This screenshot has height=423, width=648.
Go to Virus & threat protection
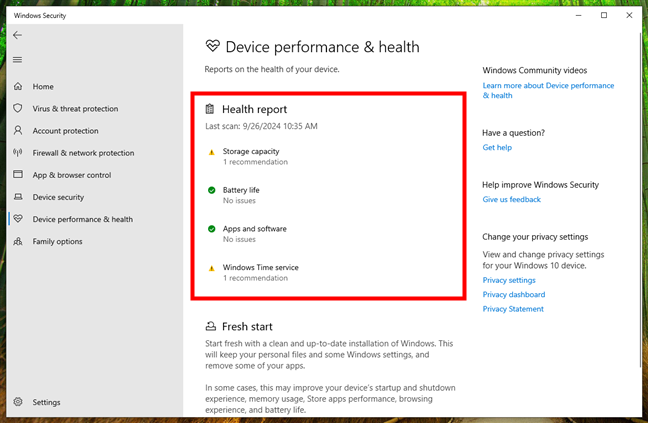click(x=75, y=109)
